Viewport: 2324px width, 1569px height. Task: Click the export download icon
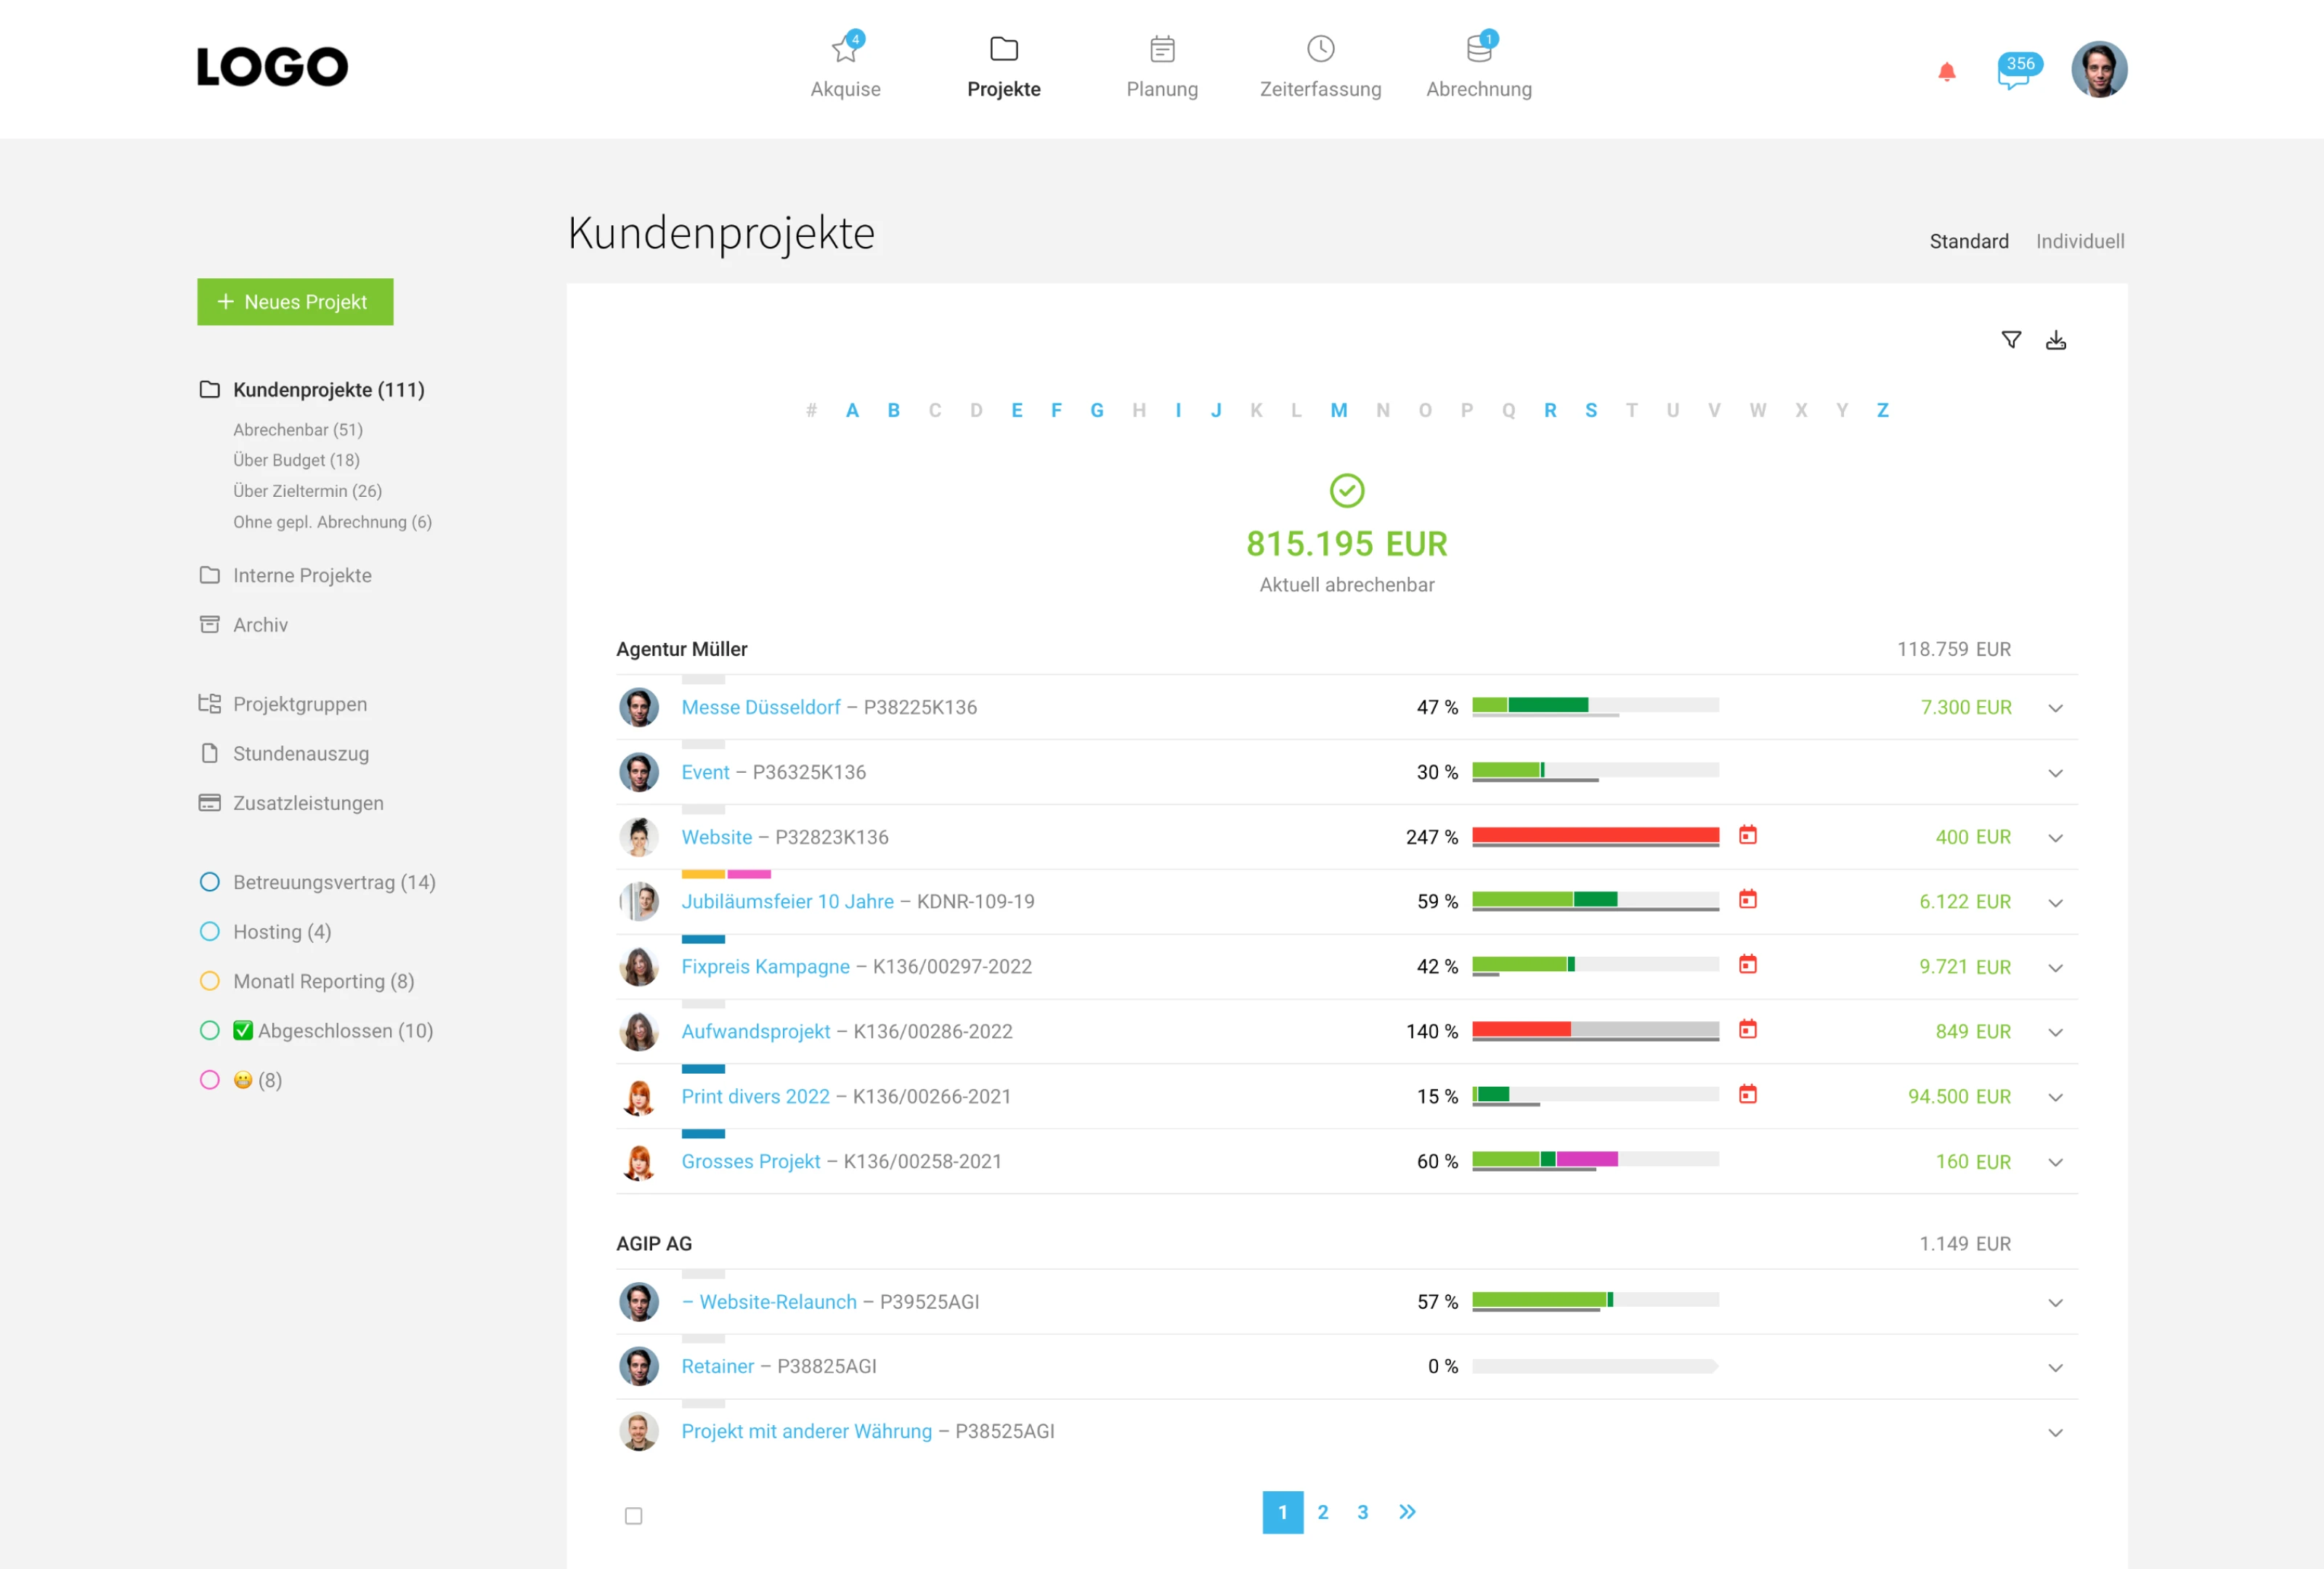pyautogui.click(x=2055, y=340)
